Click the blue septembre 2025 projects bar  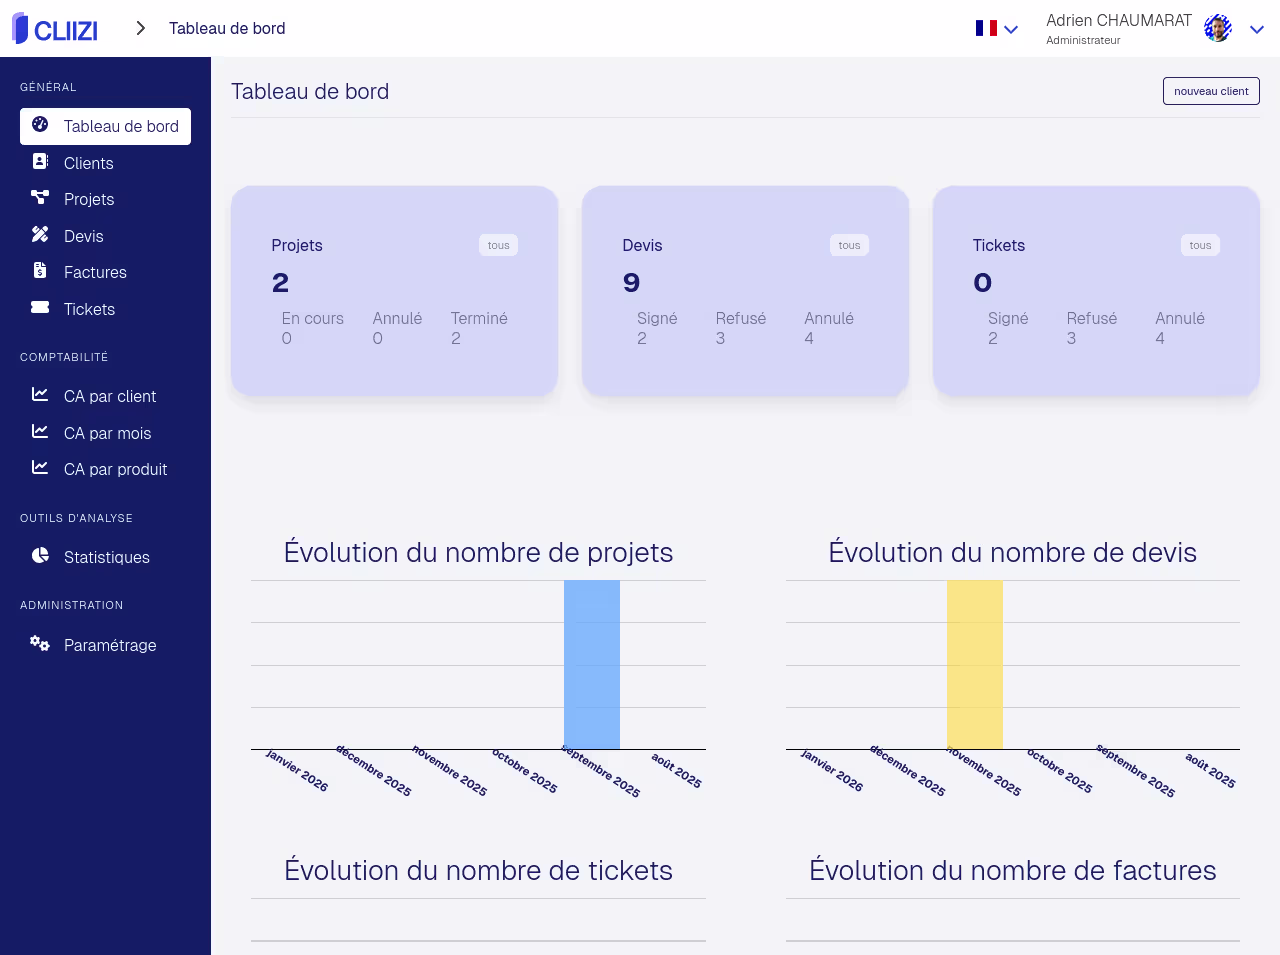tap(592, 665)
